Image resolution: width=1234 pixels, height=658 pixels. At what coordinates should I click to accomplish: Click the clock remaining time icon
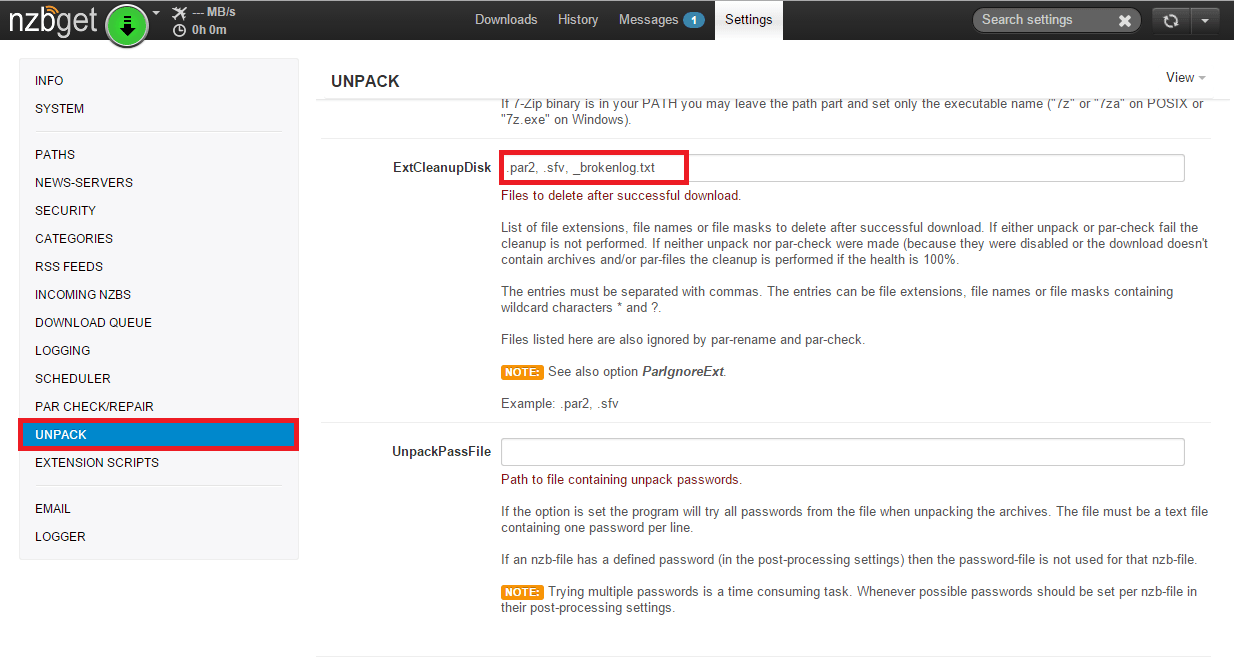(179, 30)
